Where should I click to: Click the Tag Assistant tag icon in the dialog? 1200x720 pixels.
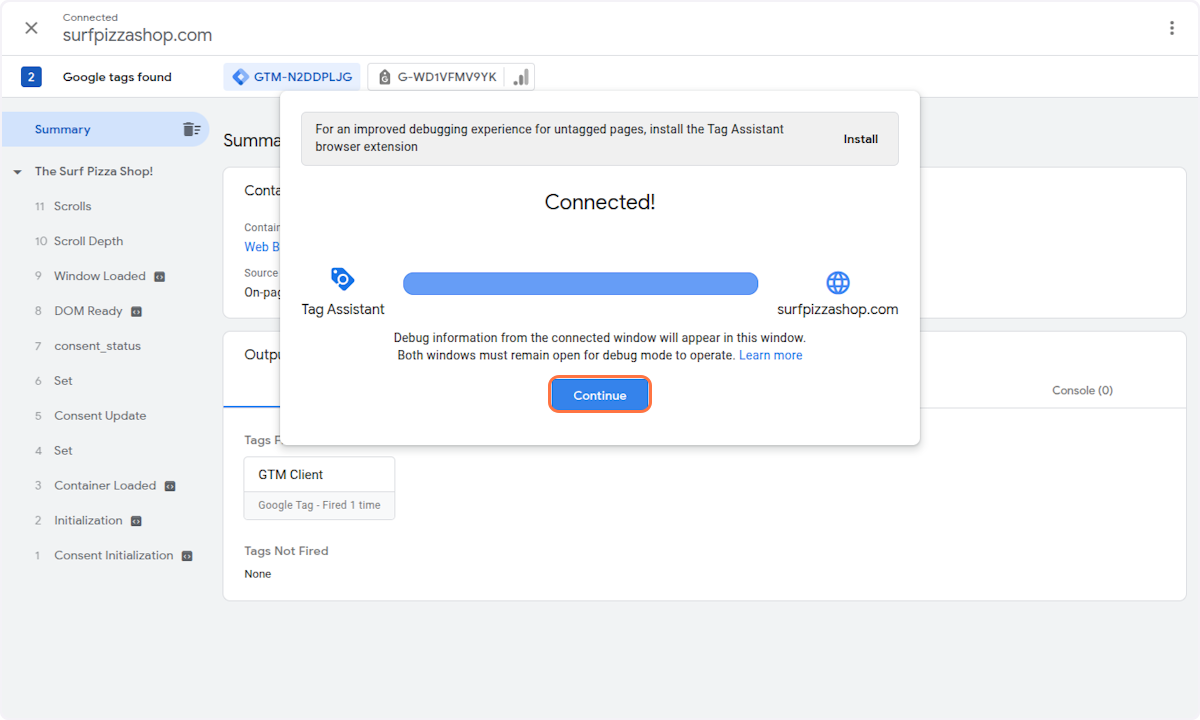click(342, 279)
